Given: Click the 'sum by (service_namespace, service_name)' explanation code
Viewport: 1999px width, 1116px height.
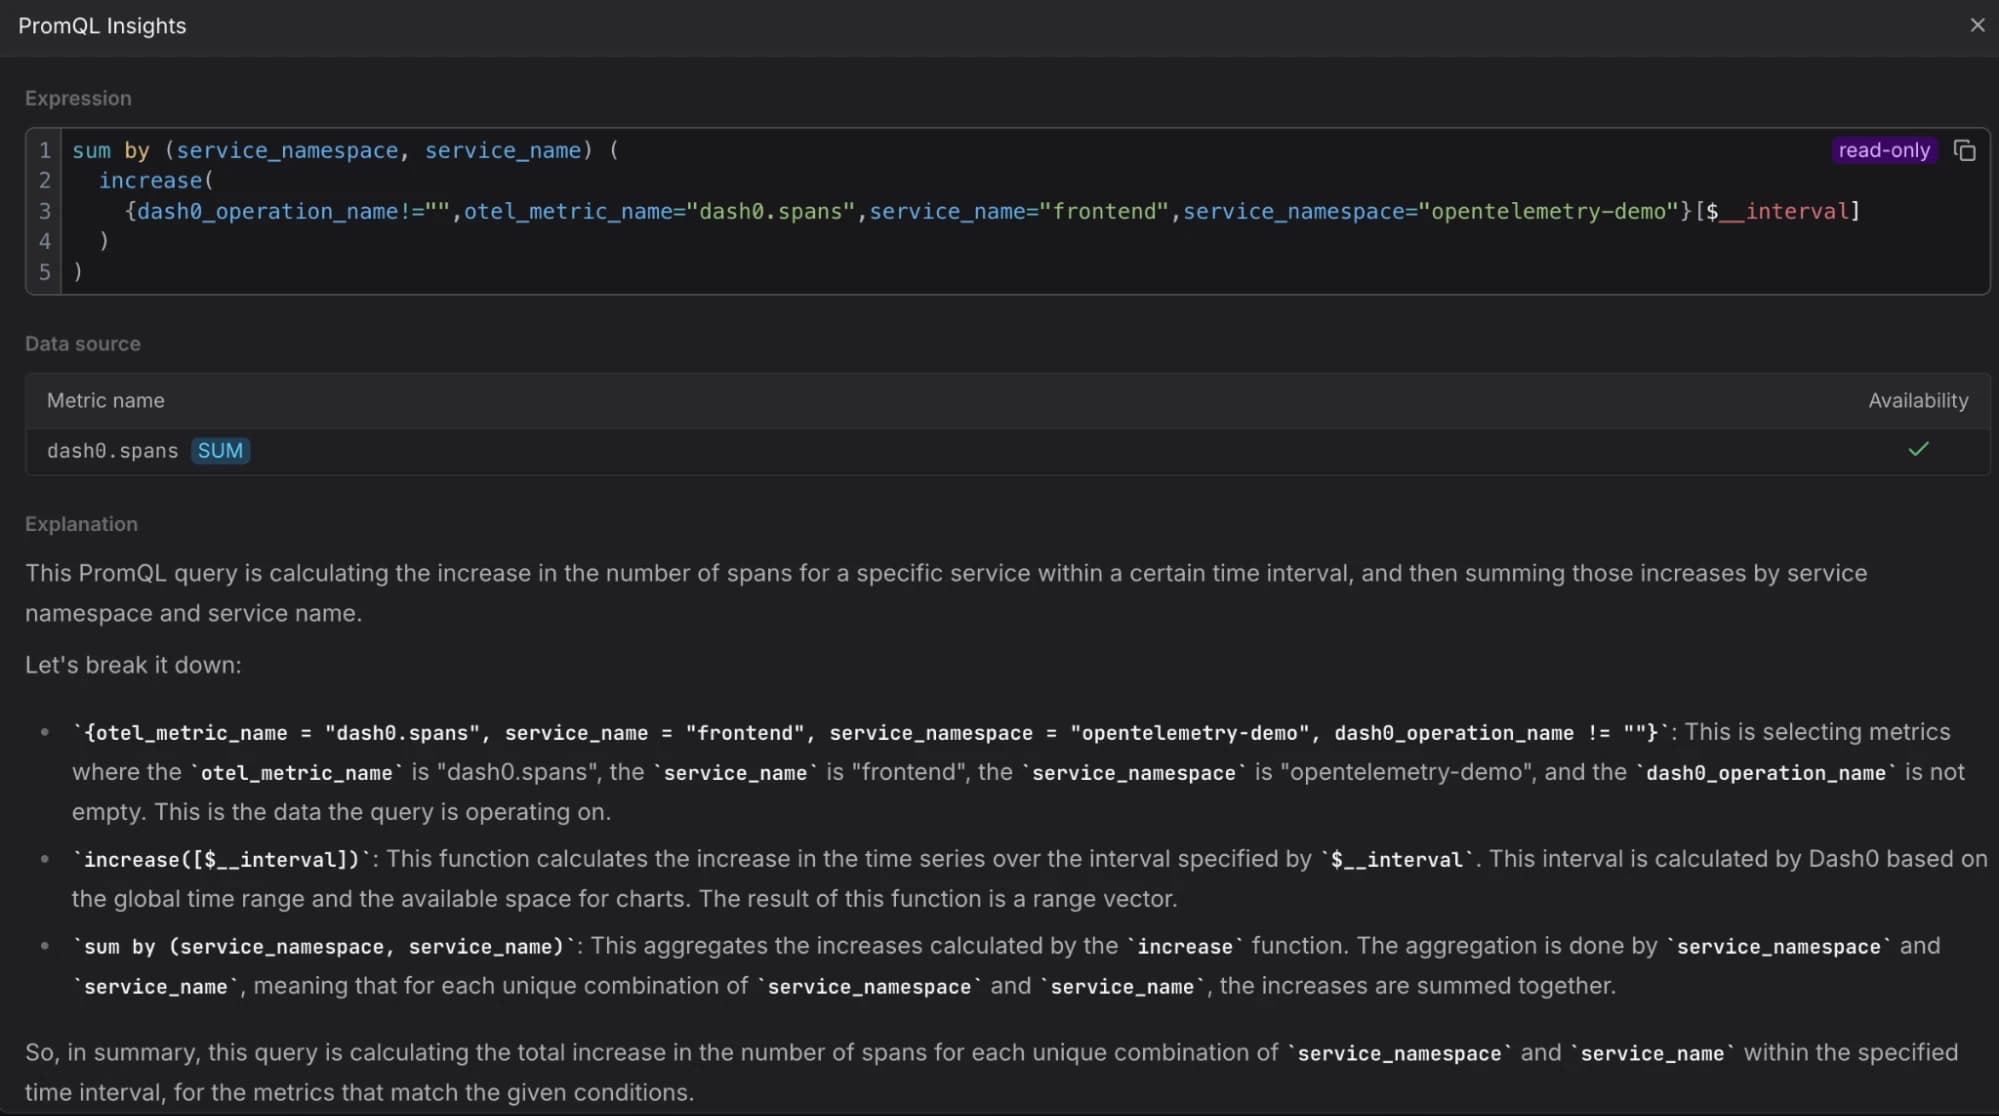Looking at the screenshot, I should pyautogui.click(x=324, y=947).
